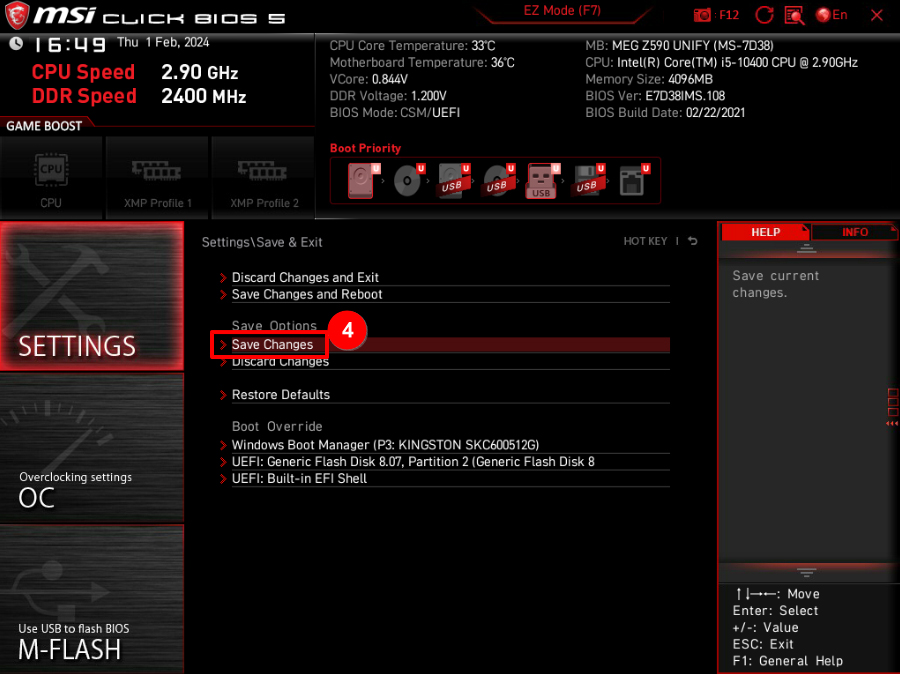Click the 'F1: General Help' hint
Viewport: 900px width, 674px height.
tap(788, 661)
